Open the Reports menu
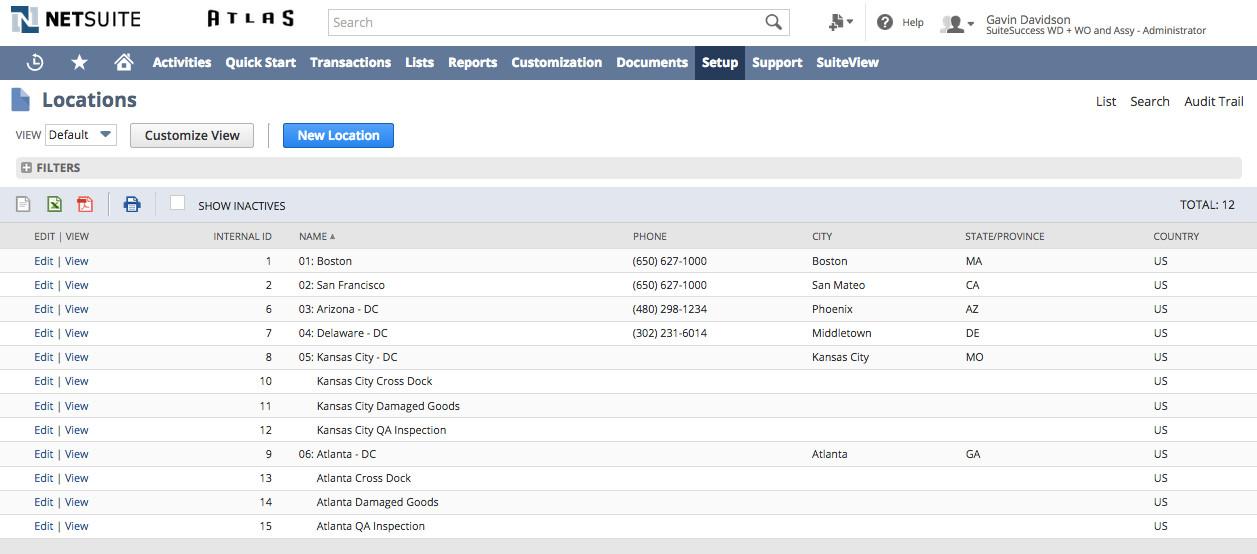 (x=473, y=62)
